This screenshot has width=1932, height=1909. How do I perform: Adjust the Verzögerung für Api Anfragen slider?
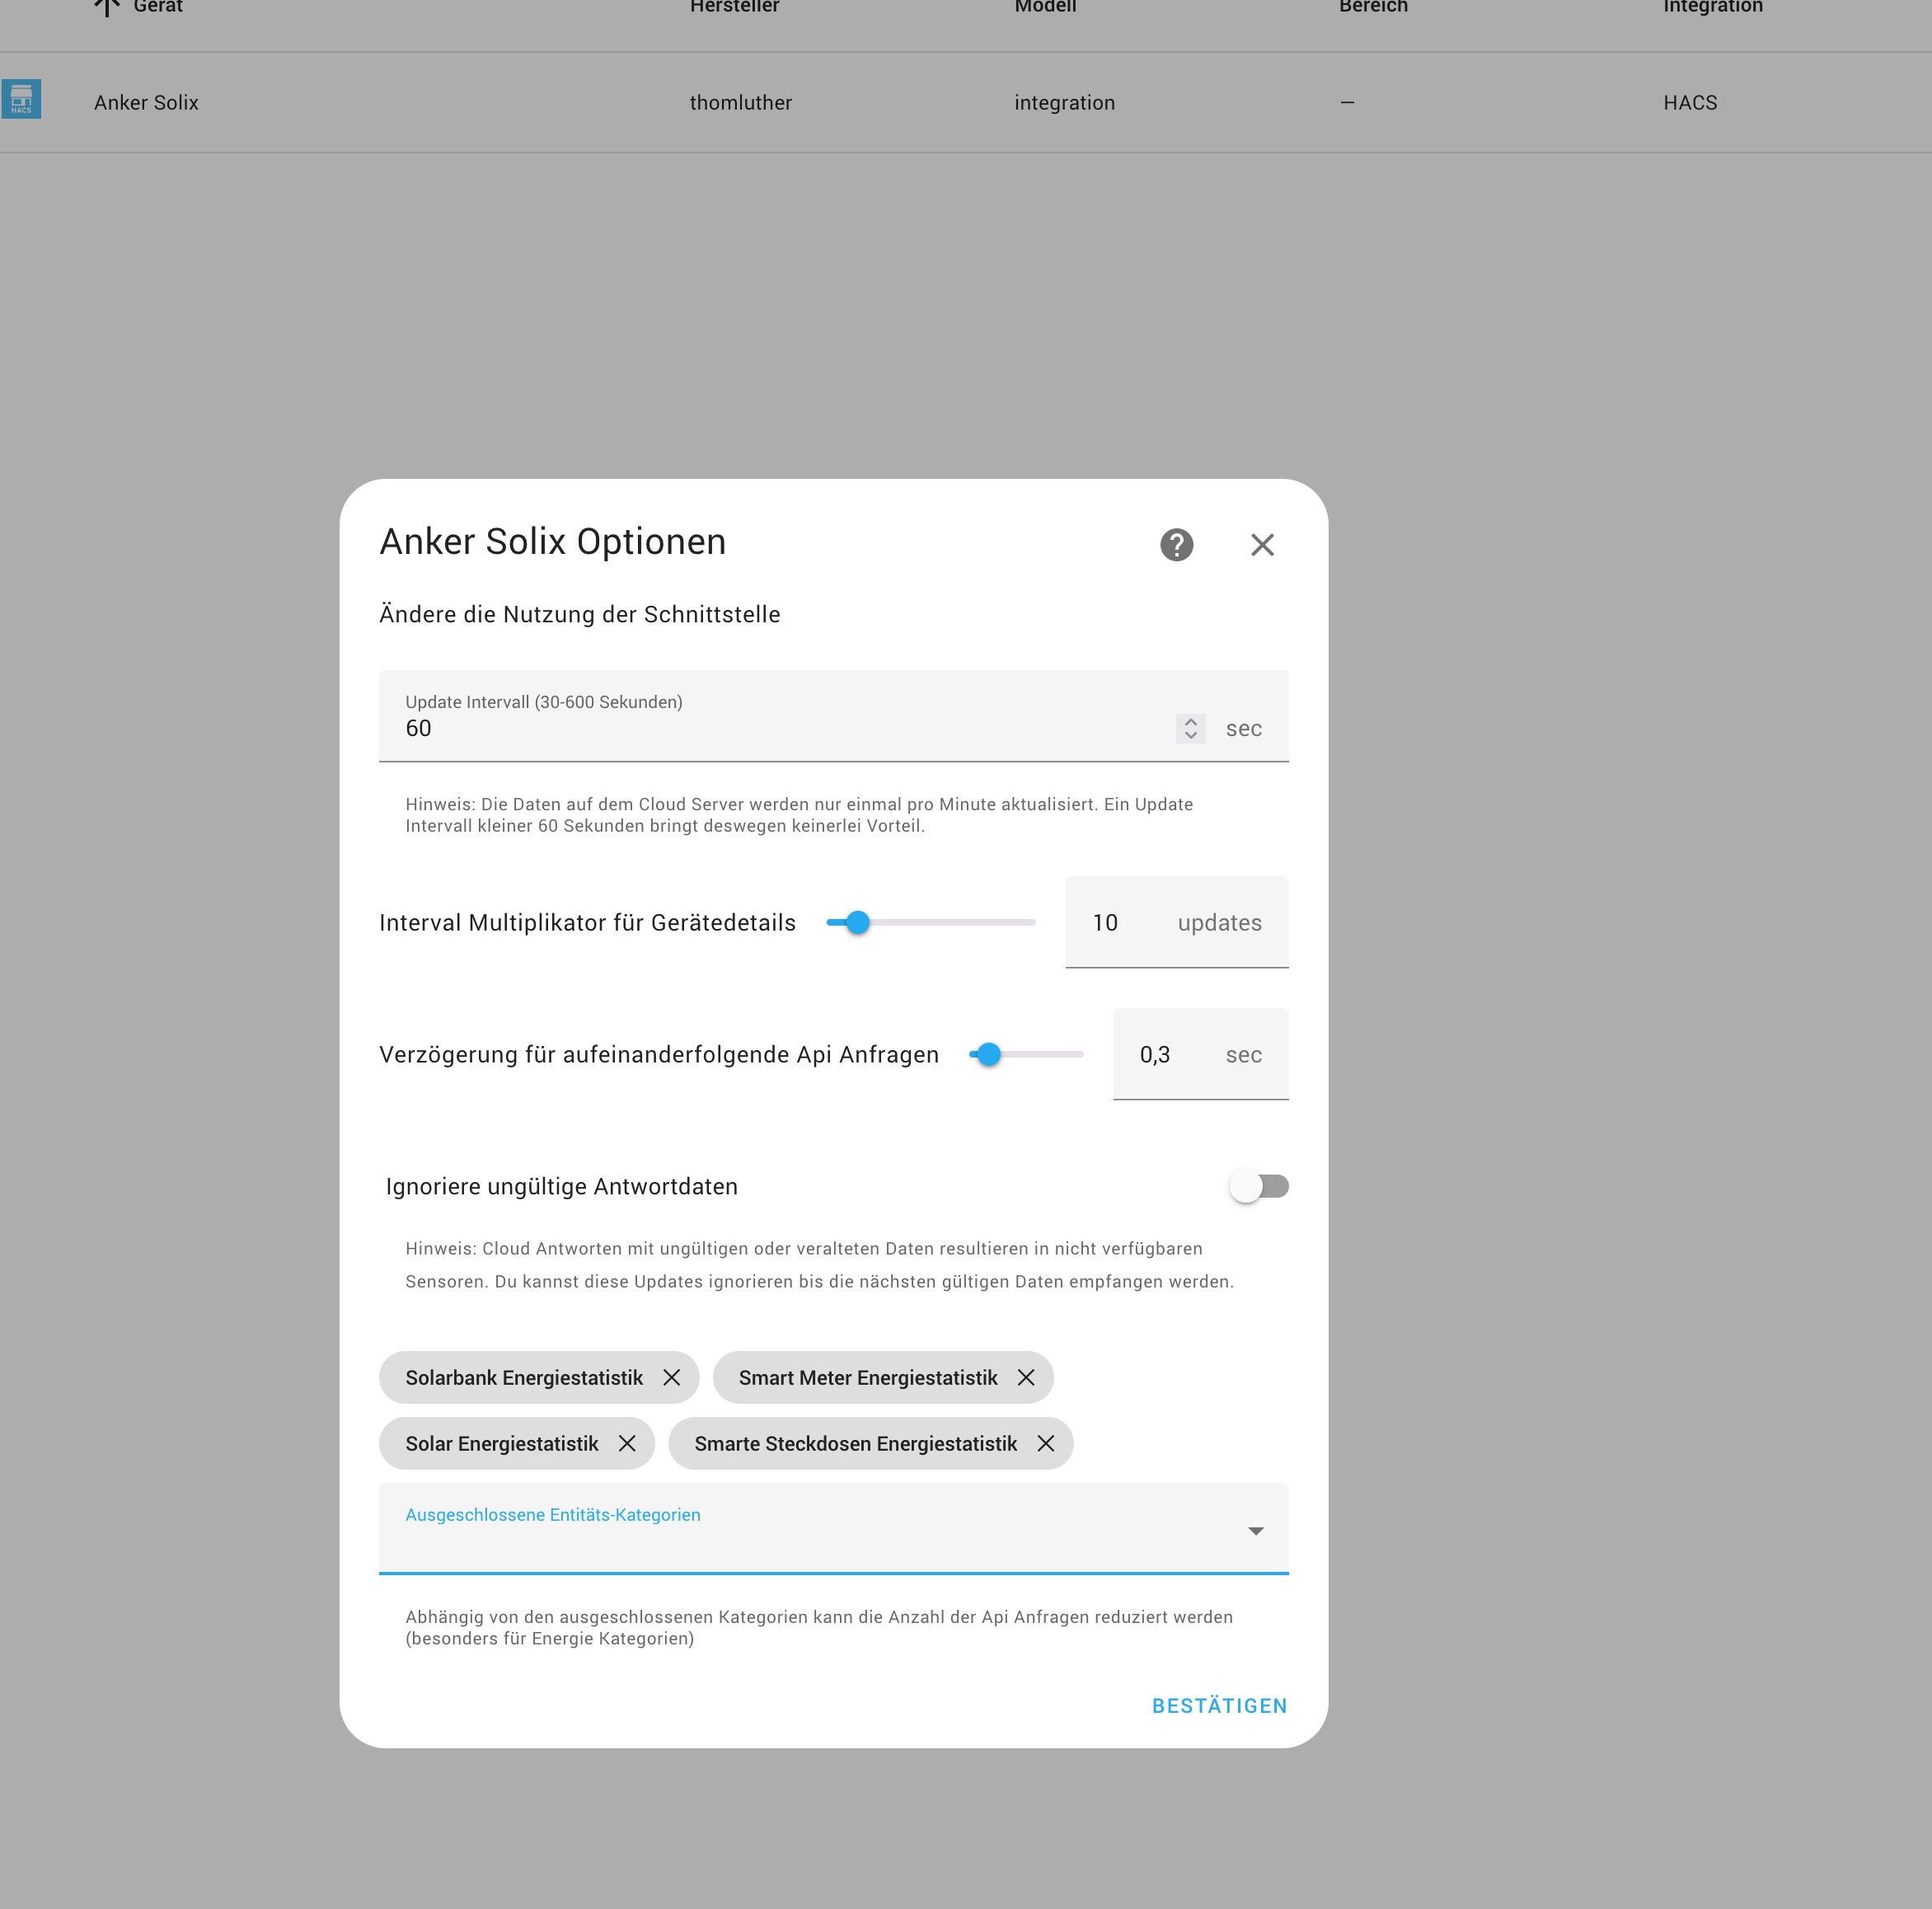(x=1026, y=1055)
